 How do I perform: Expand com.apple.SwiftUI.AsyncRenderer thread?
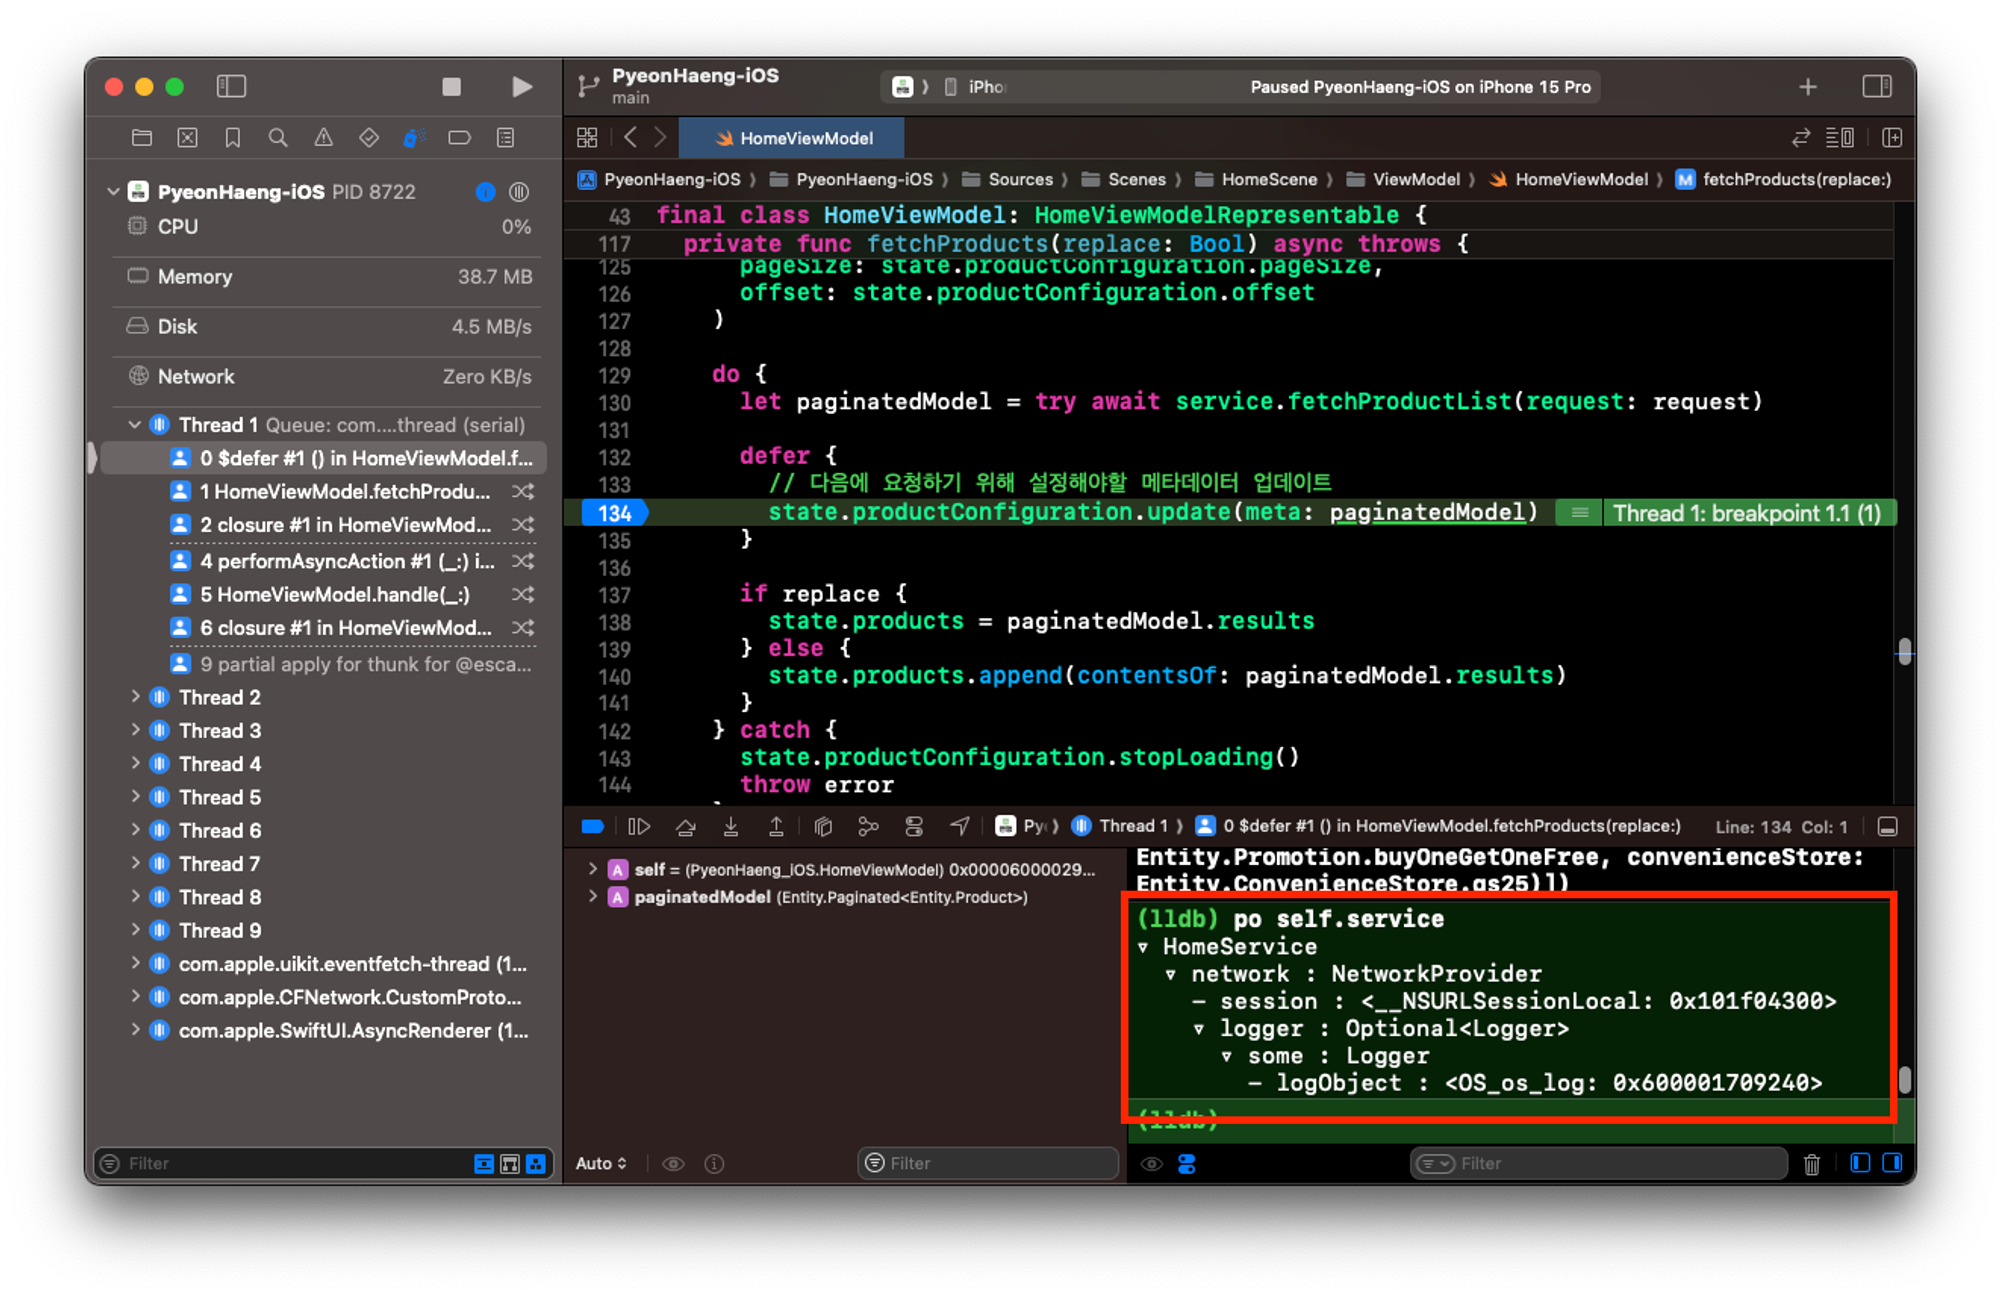[x=135, y=1031]
